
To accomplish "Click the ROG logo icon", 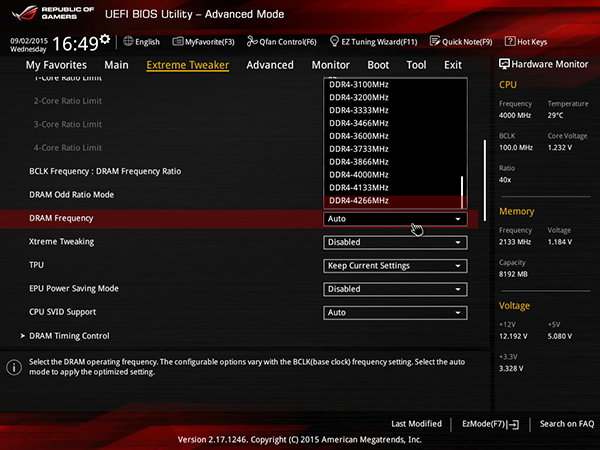I will [x=25, y=13].
